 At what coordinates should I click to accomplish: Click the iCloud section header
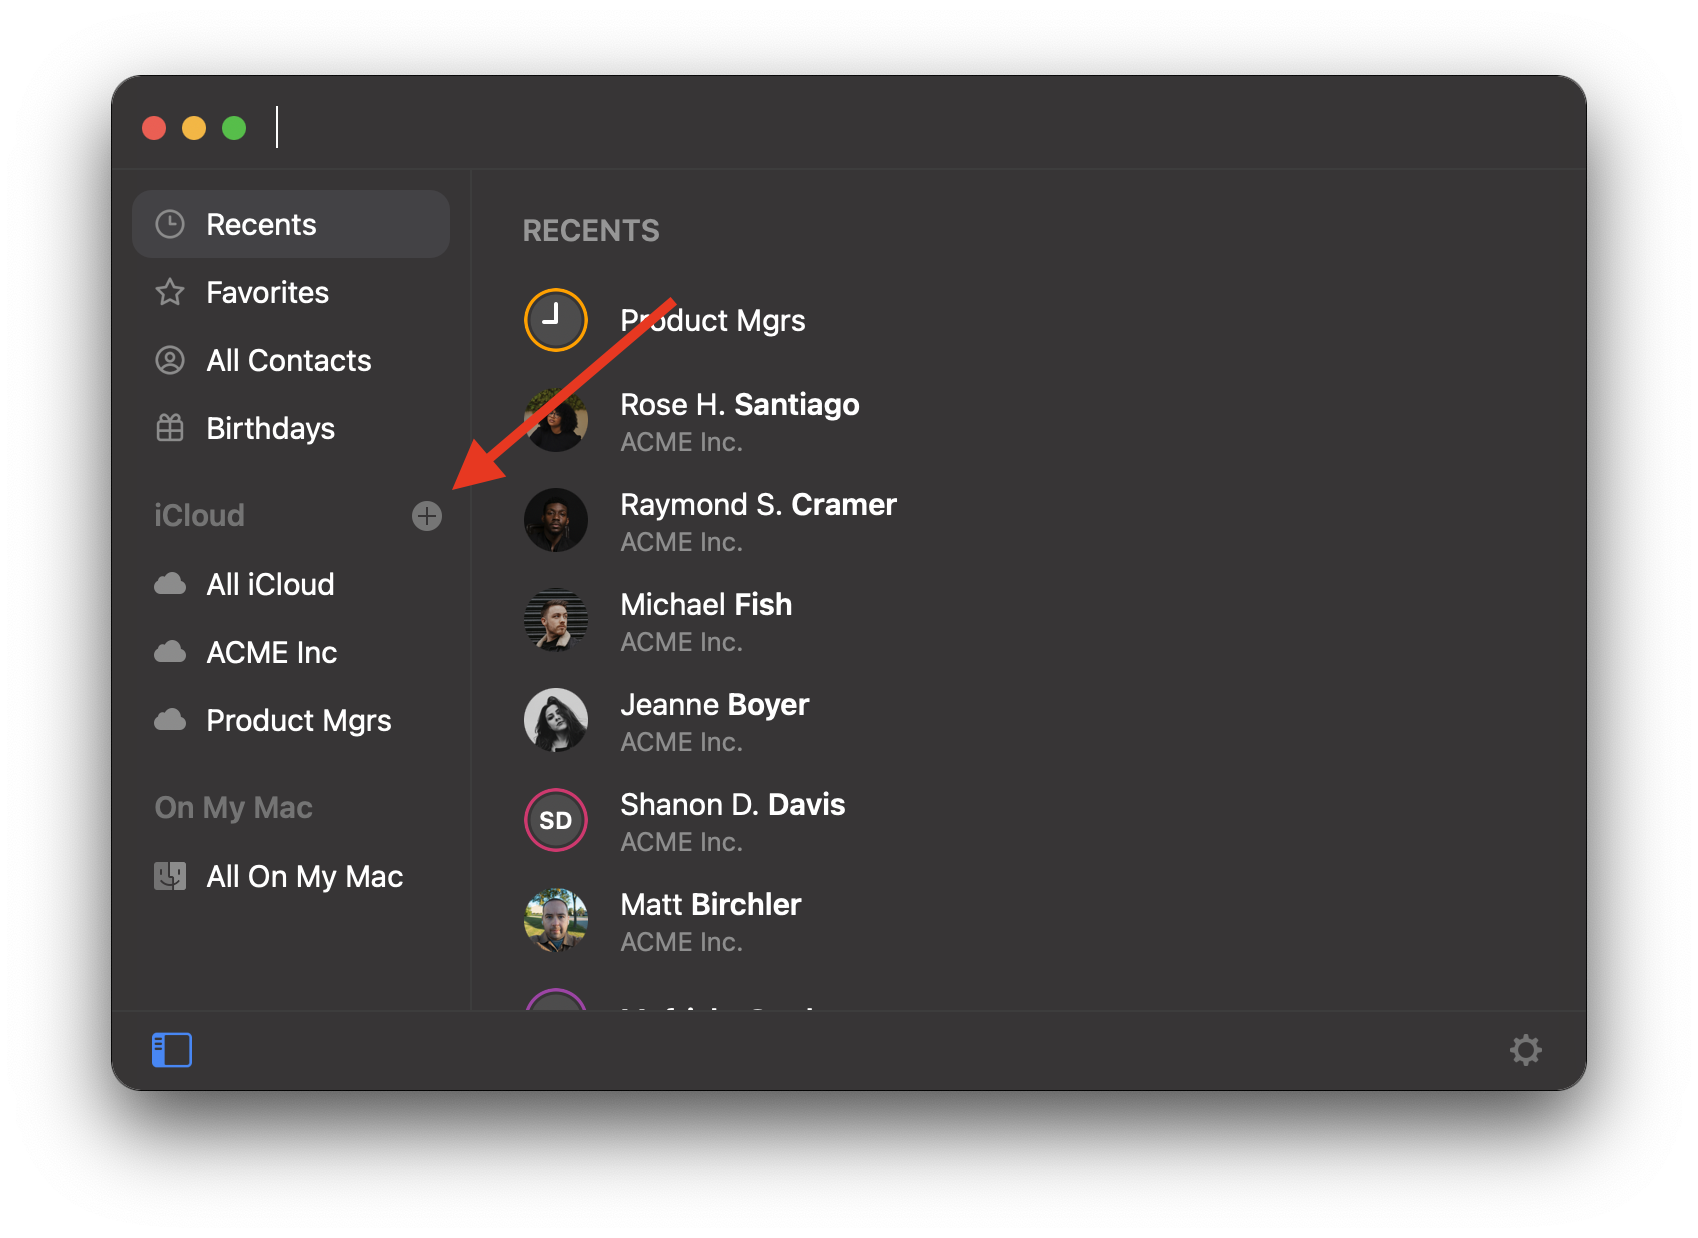click(x=199, y=516)
